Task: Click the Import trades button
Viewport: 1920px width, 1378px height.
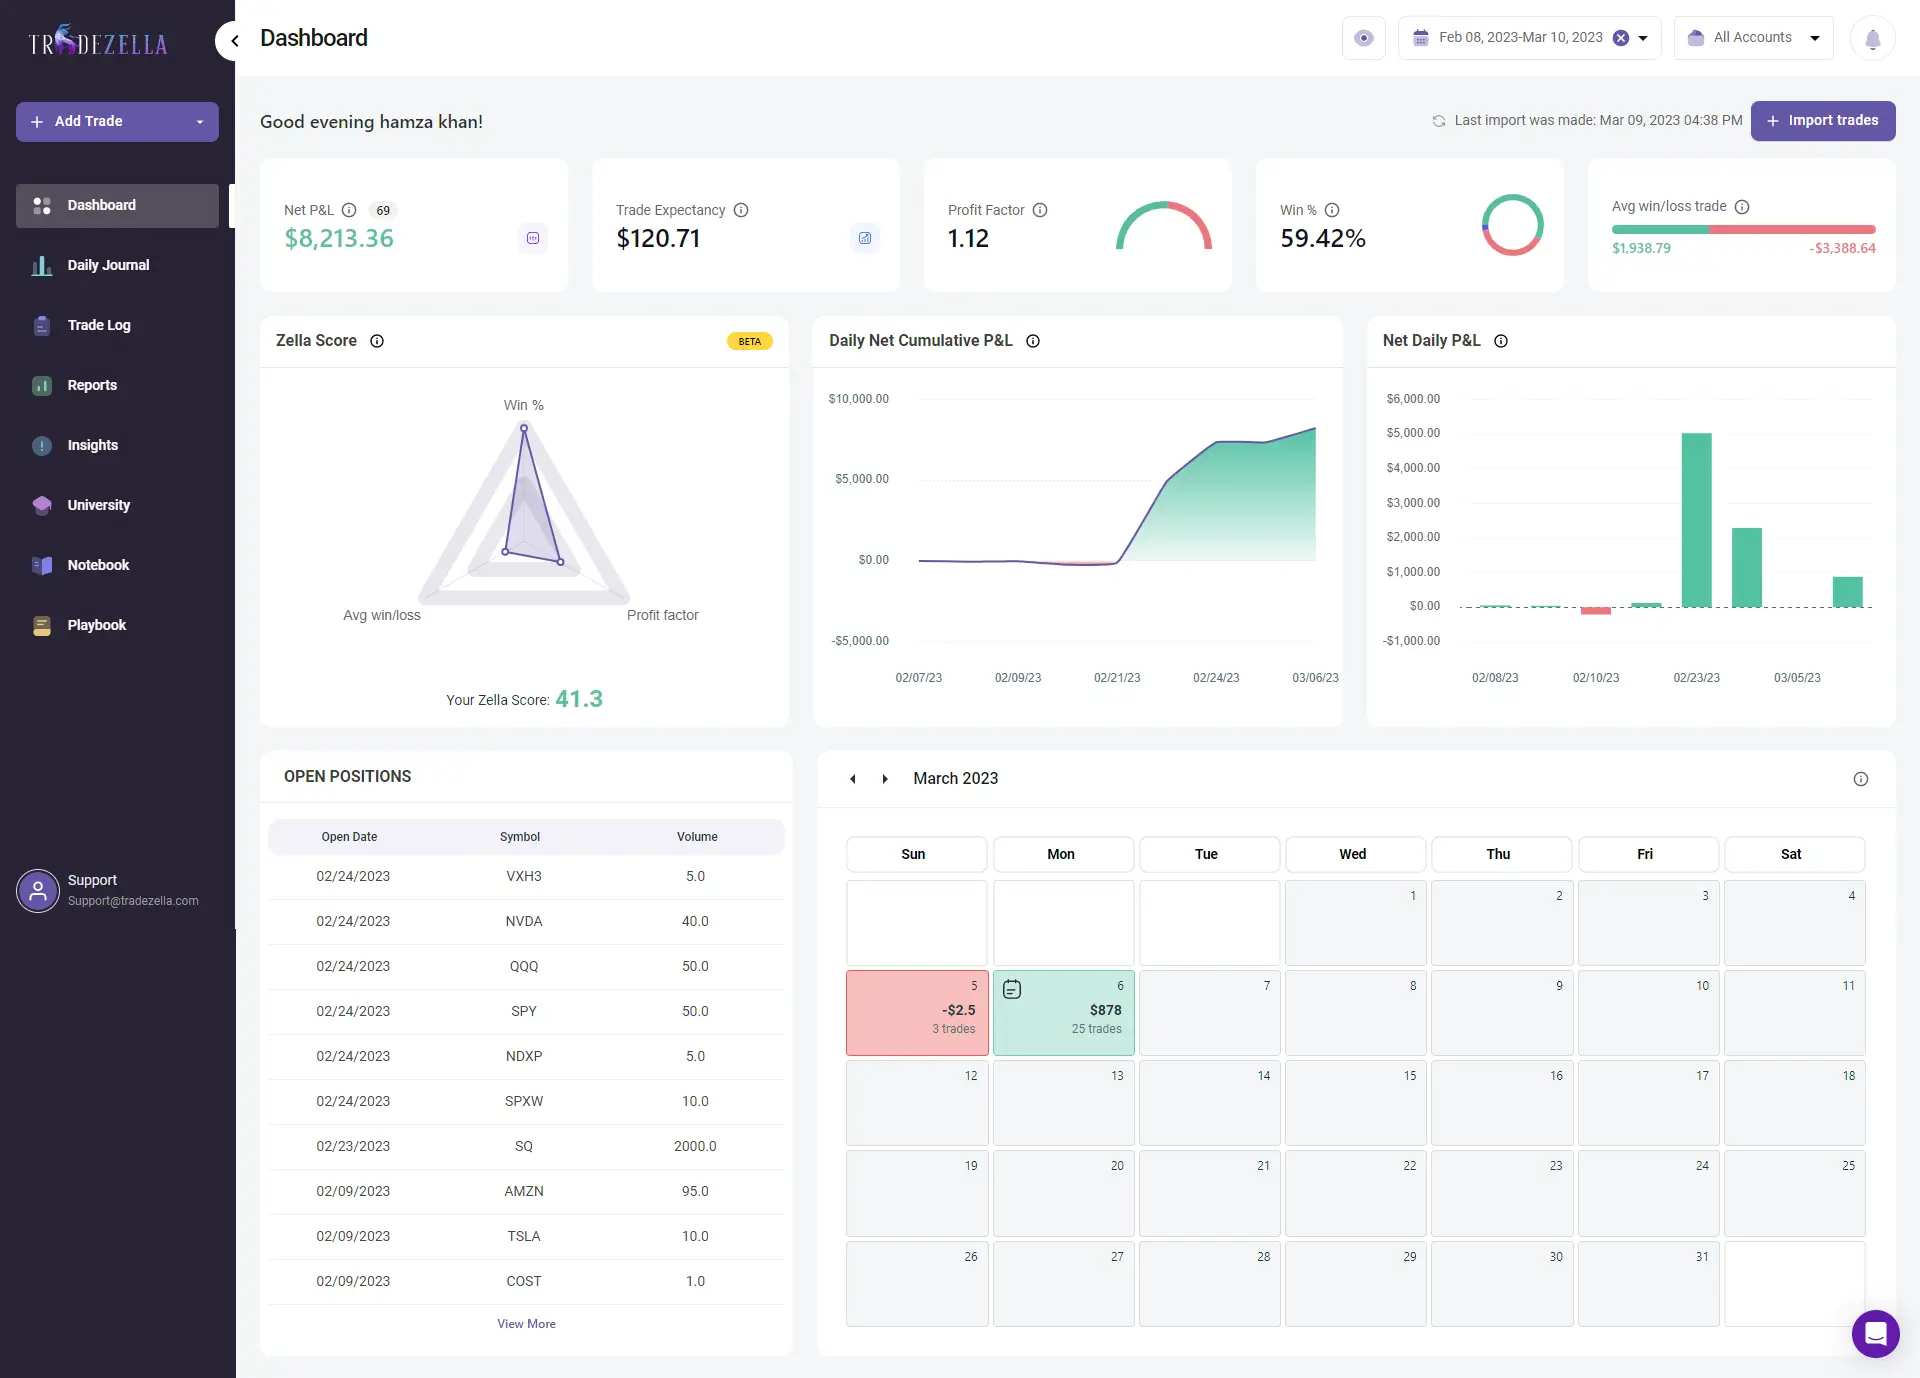Action: [1822, 121]
